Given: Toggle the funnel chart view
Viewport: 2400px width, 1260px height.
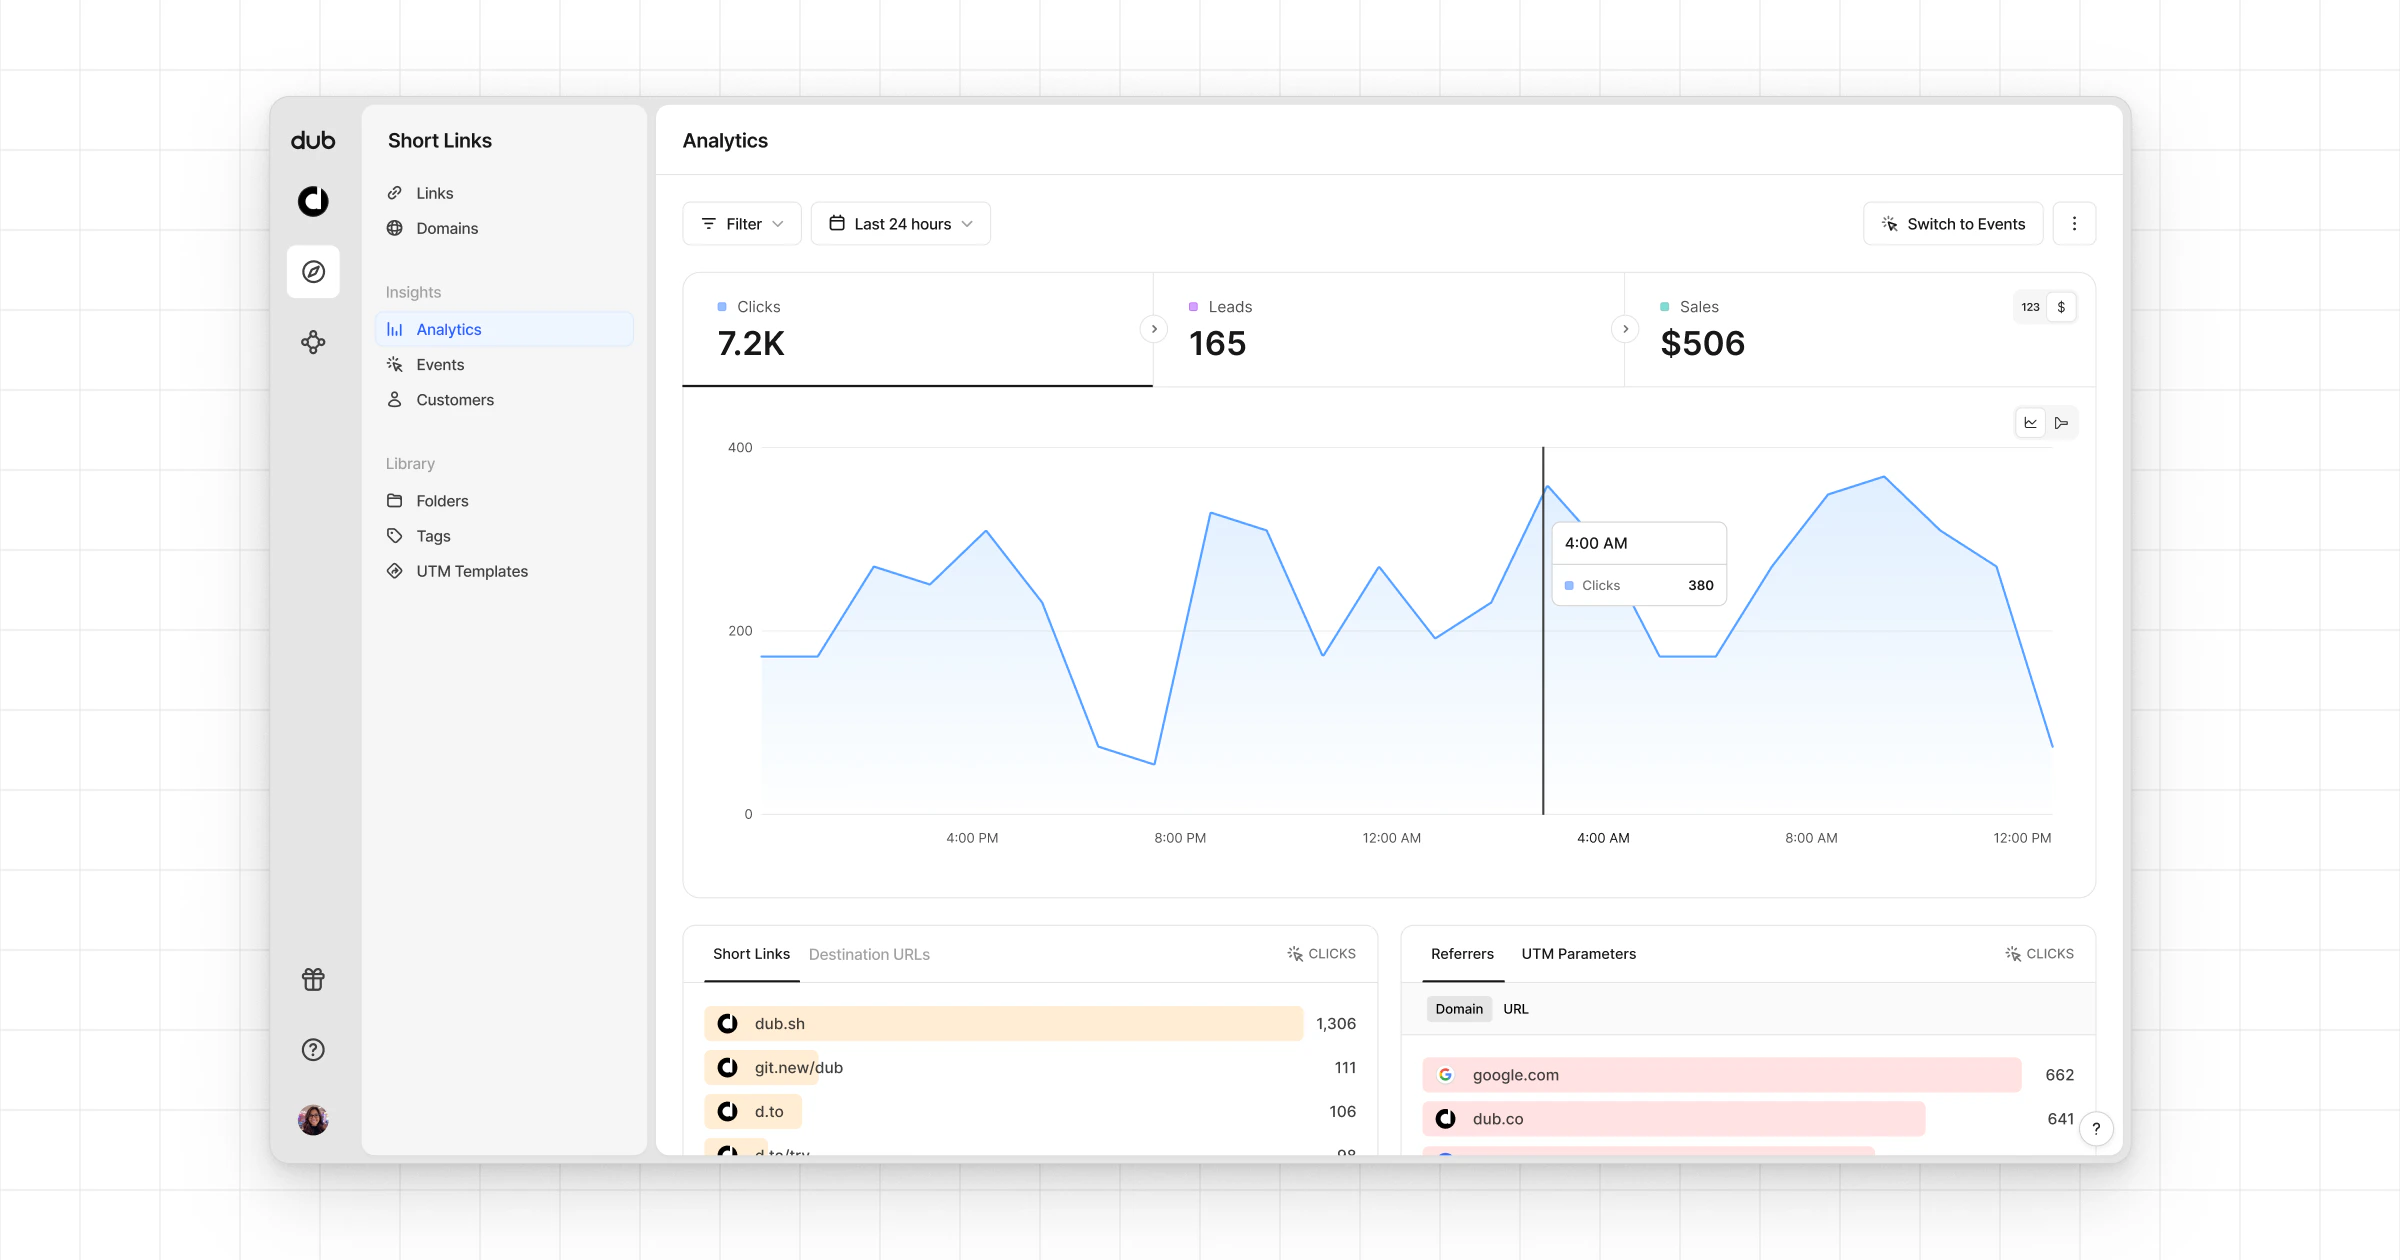Looking at the screenshot, I should tap(2061, 423).
